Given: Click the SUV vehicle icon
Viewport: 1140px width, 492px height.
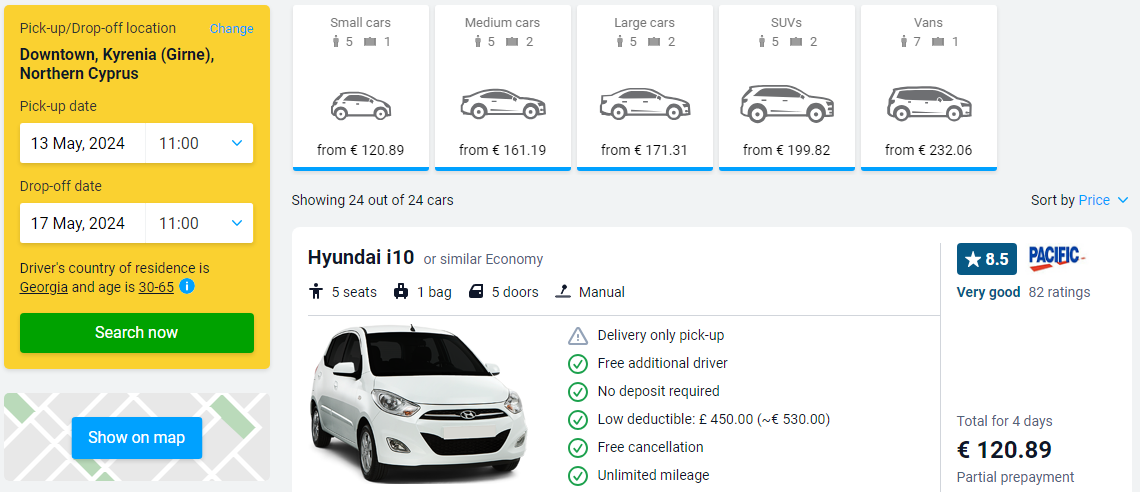Looking at the screenshot, I should click(787, 103).
